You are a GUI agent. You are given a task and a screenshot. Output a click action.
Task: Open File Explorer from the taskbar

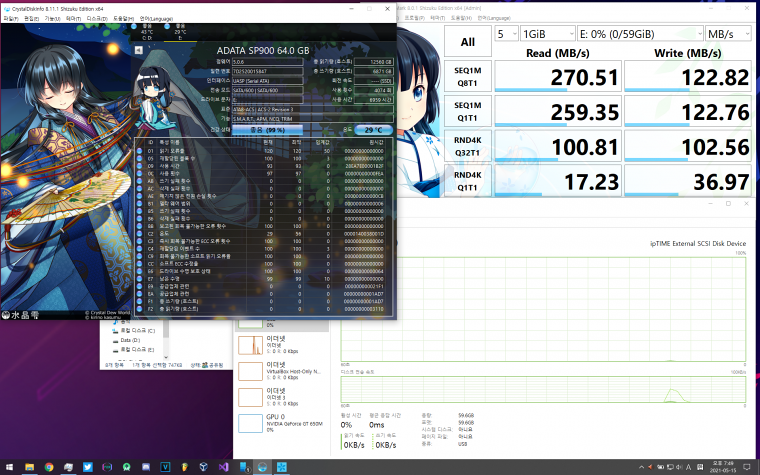click(30, 467)
